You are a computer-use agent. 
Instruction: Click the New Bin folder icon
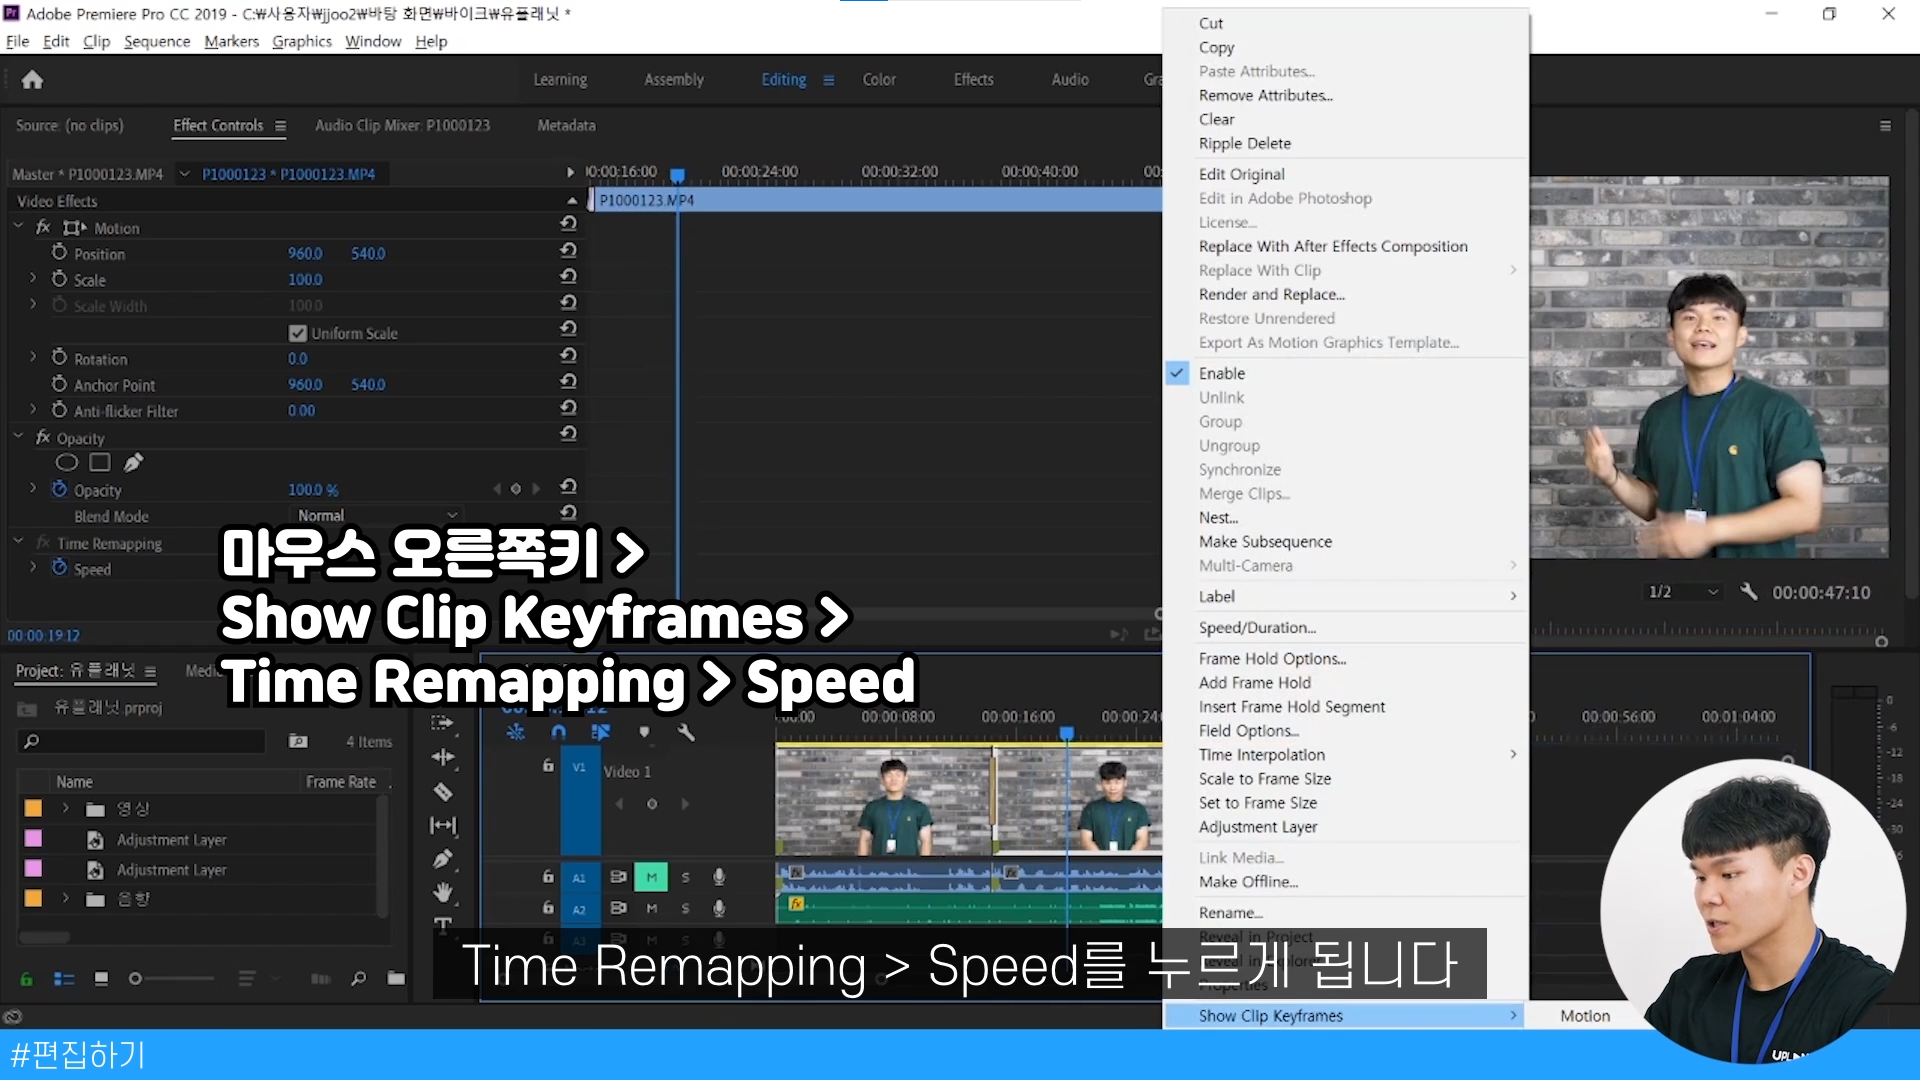pyautogui.click(x=396, y=979)
